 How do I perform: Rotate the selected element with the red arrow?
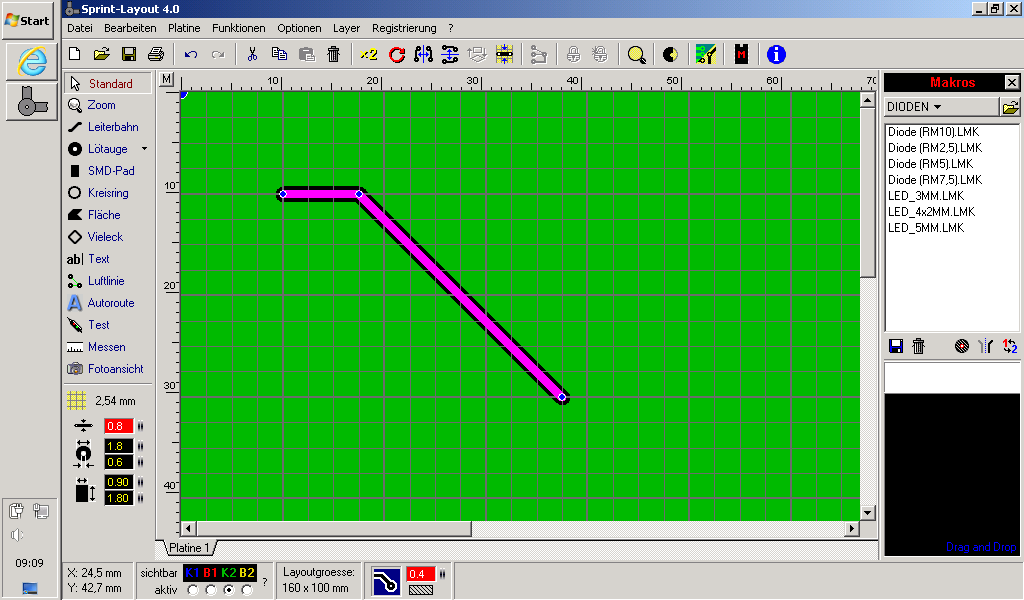click(x=396, y=54)
